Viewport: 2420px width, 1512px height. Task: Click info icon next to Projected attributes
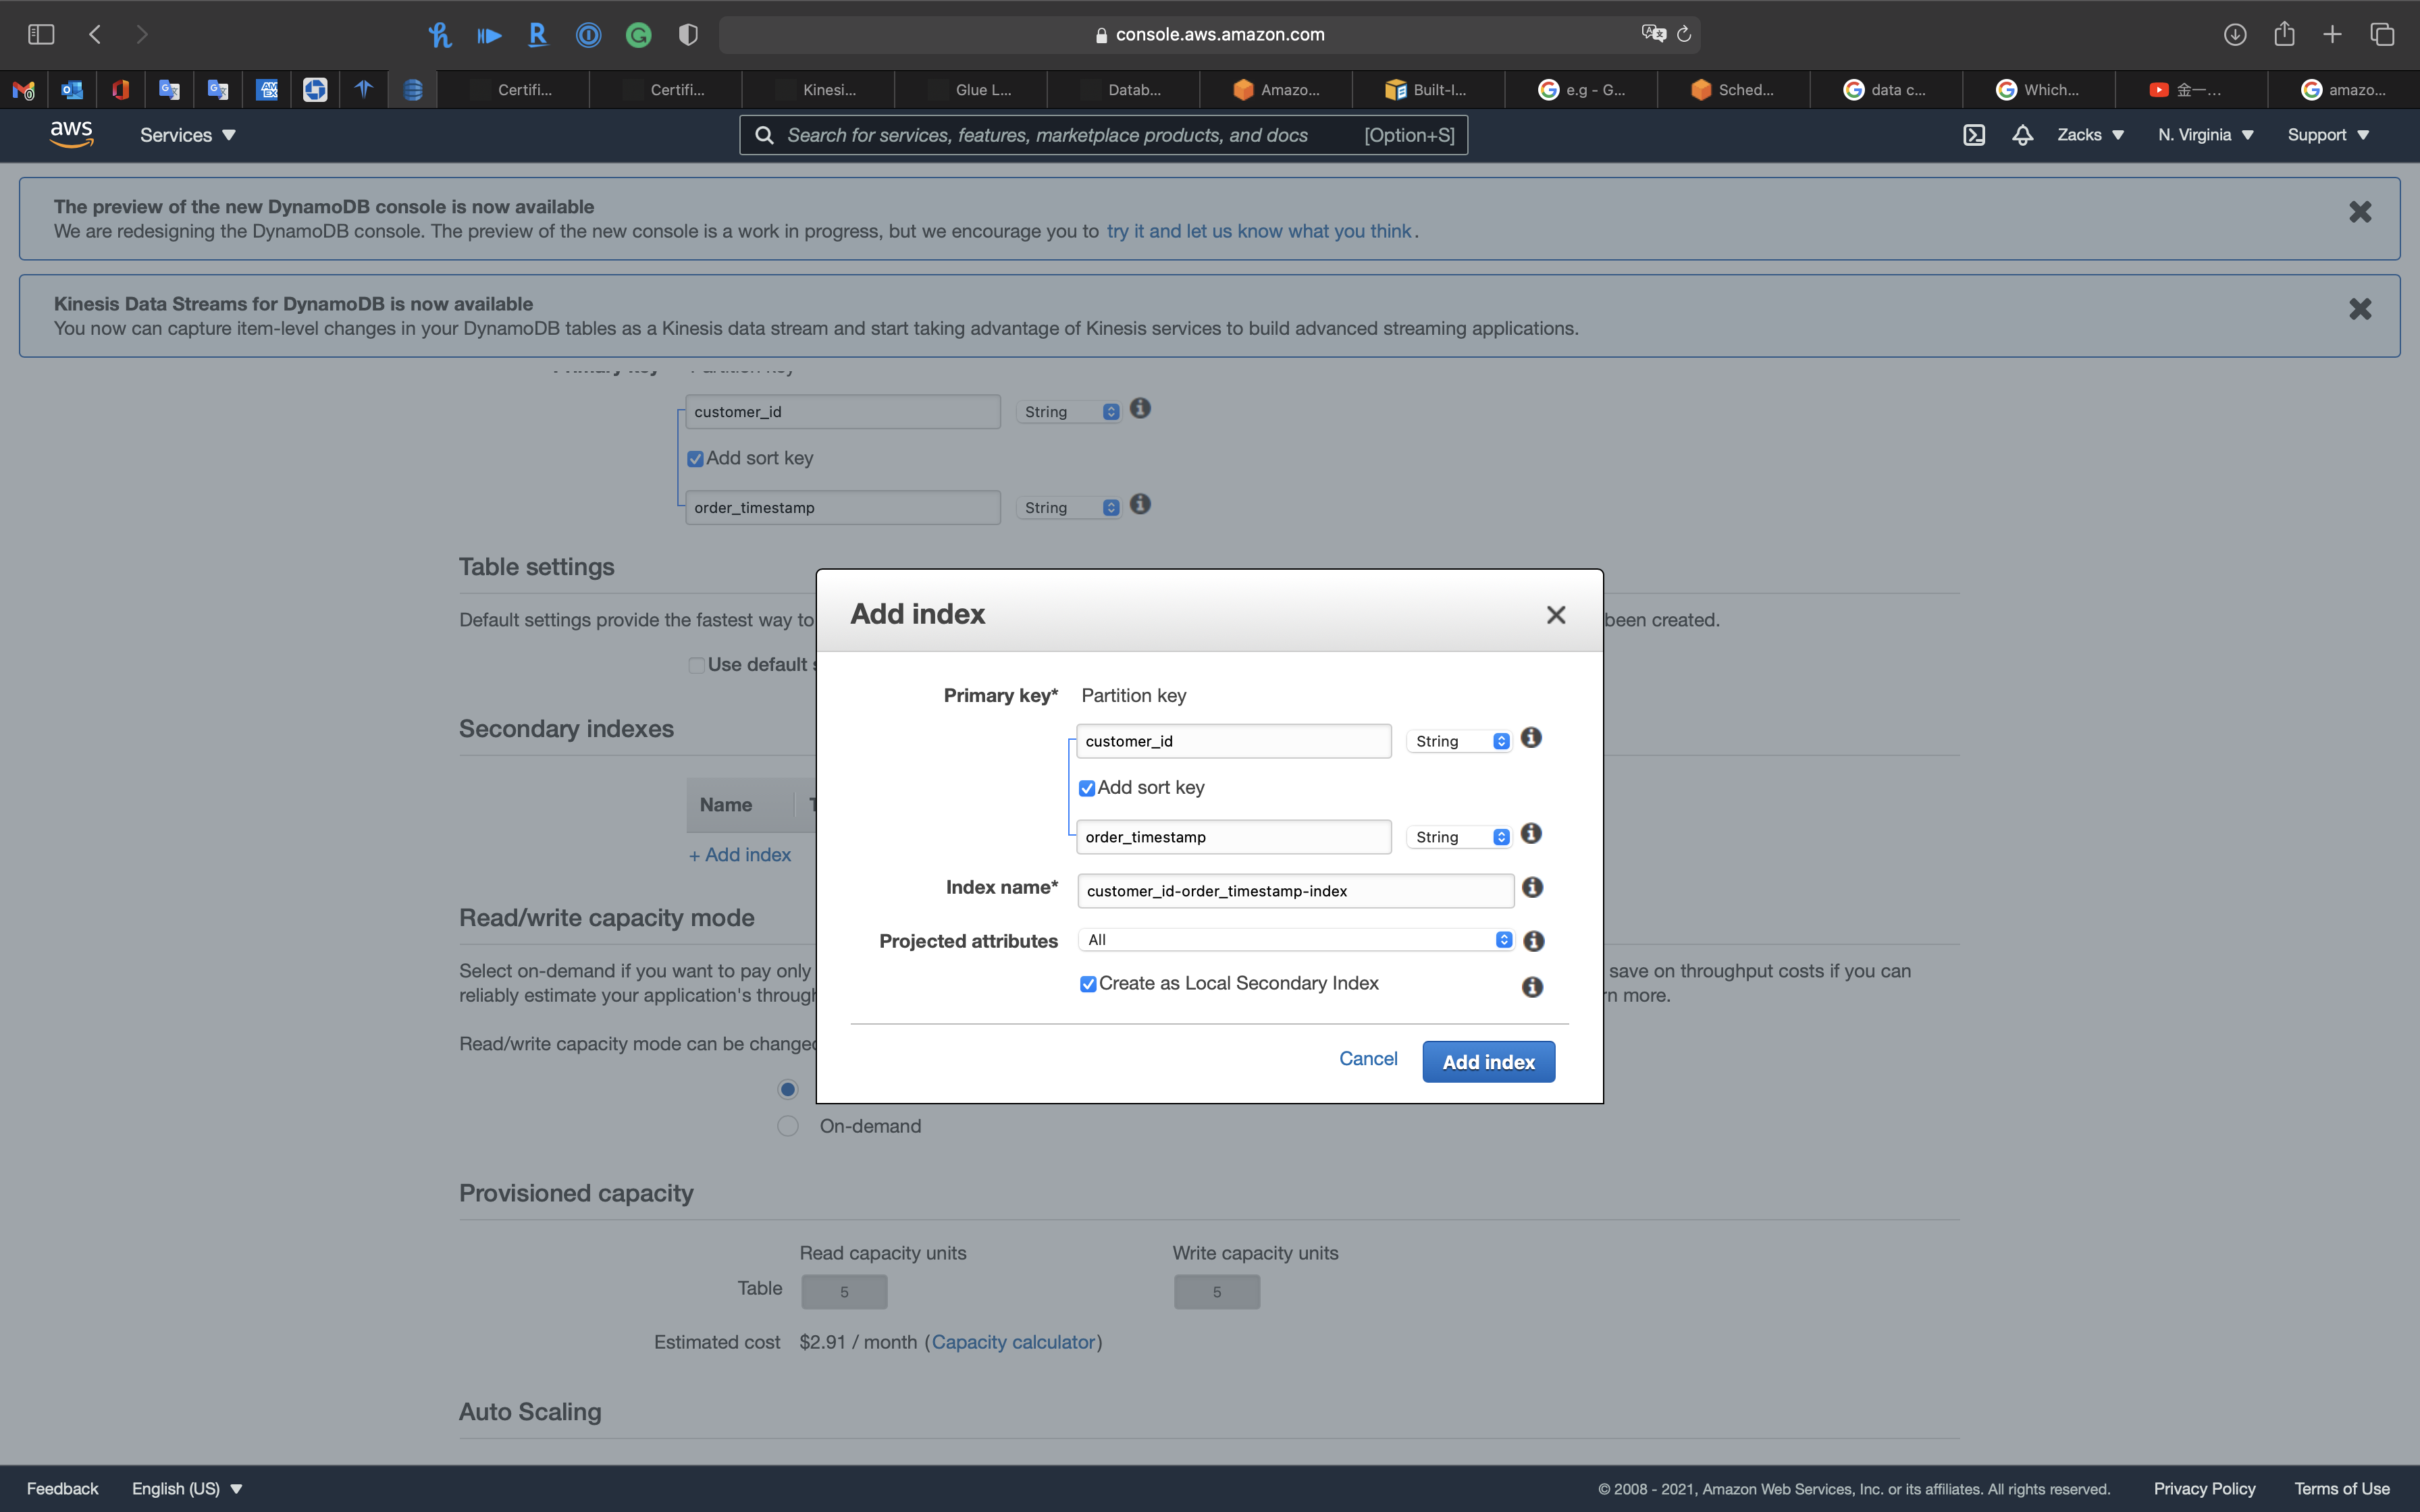point(1533,941)
